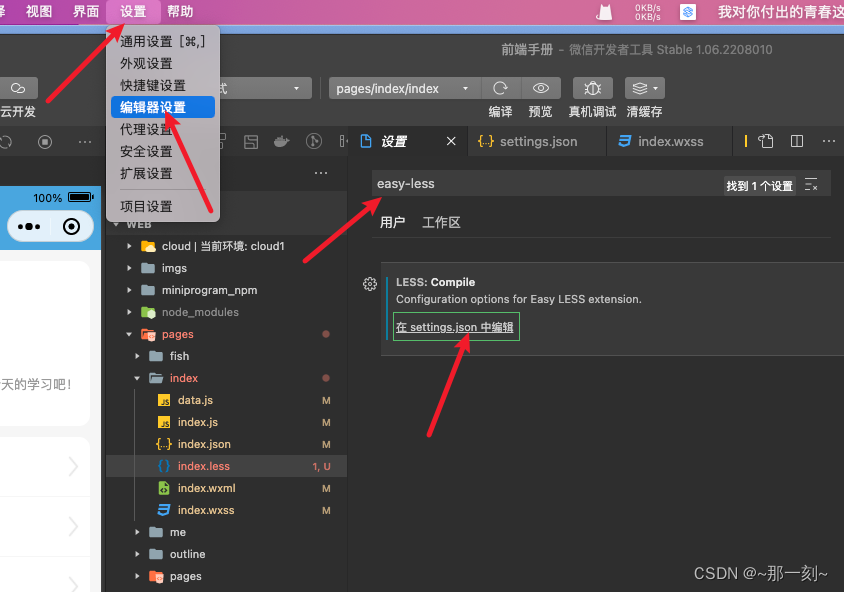
Task: Select 快捷键设置 menu entry
Action: 163,86
